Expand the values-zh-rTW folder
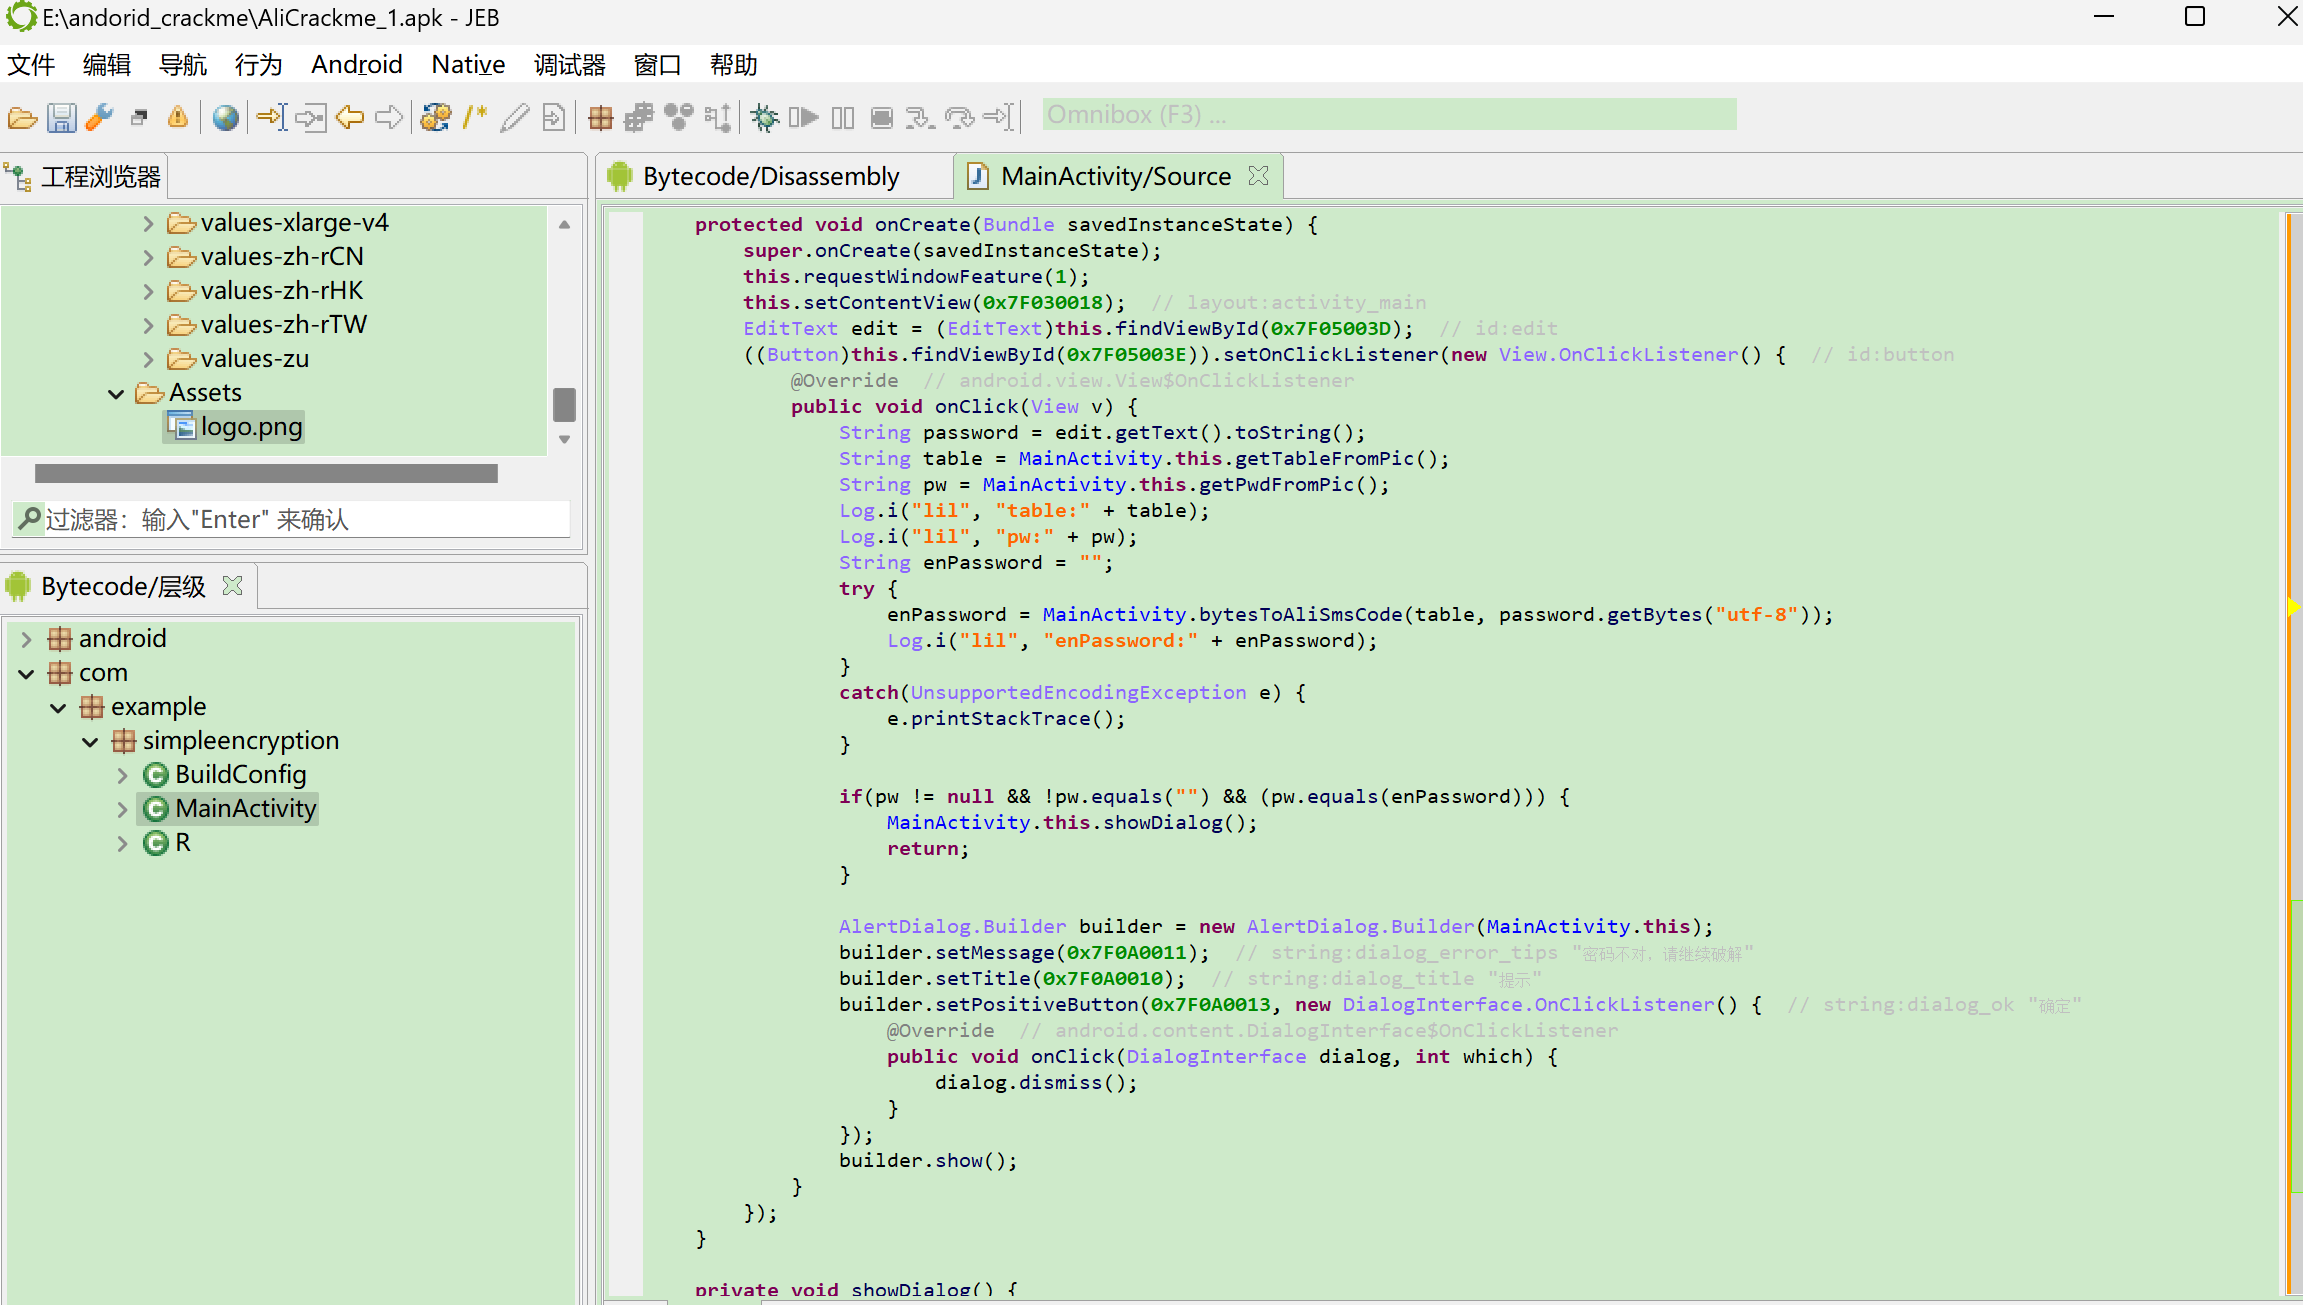Screen dimensions: 2303x1305 click(148, 325)
